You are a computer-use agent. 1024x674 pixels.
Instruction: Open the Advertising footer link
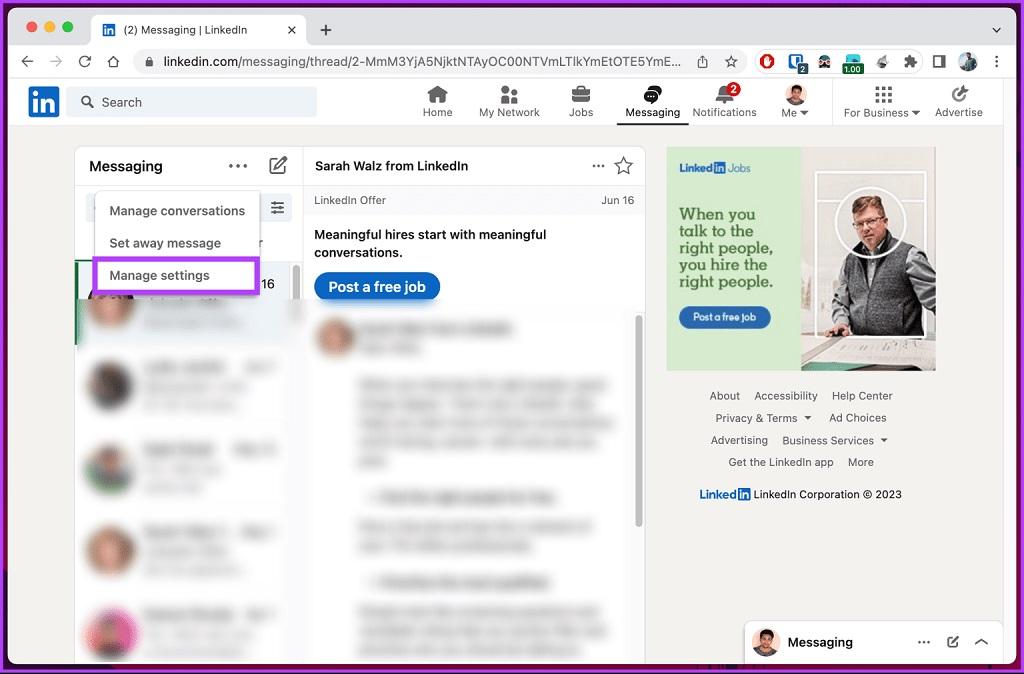739,440
